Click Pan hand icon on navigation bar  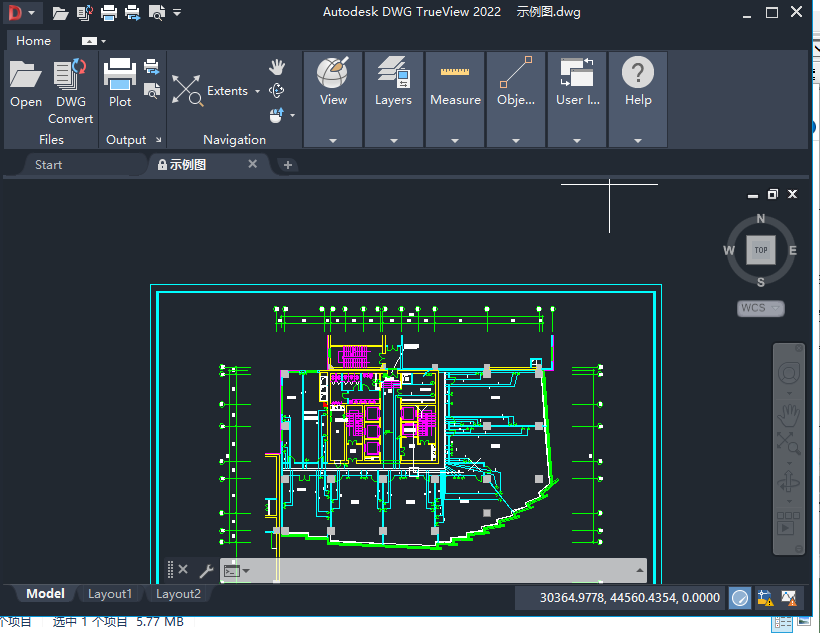pos(789,415)
